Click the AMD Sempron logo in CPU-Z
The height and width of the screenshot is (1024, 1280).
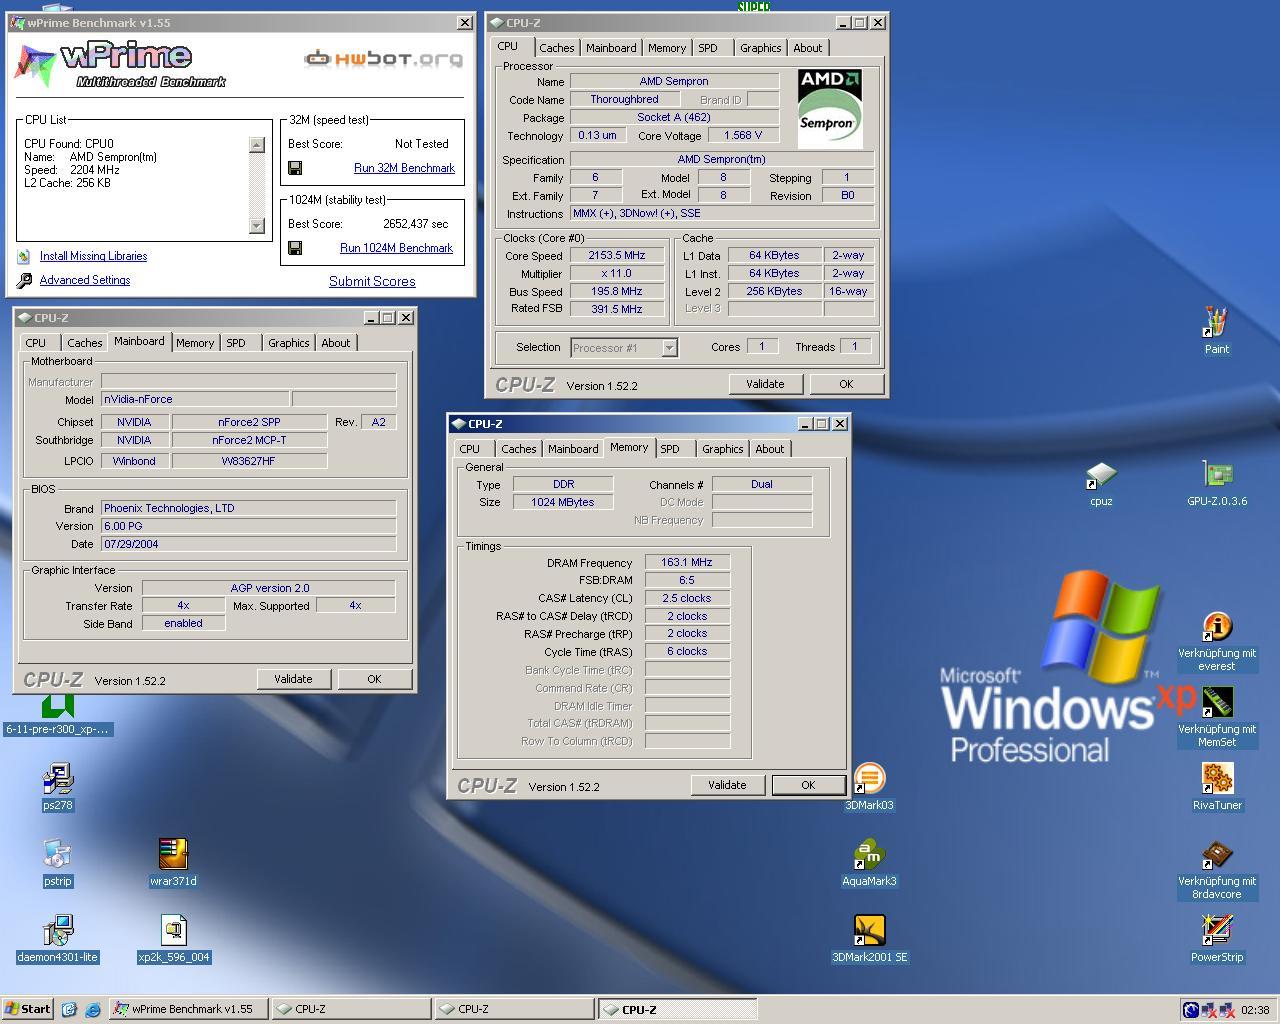[x=830, y=108]
